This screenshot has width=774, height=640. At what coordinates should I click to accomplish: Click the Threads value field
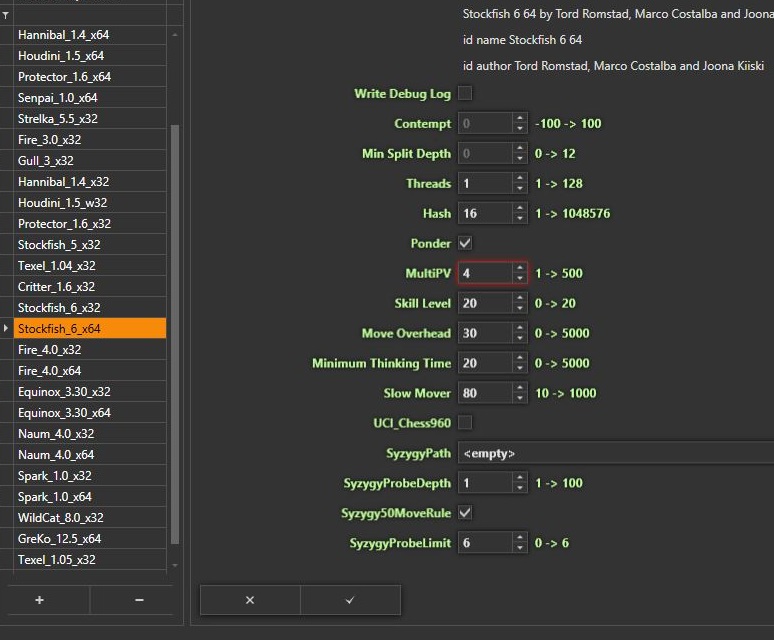coord(486,184)
